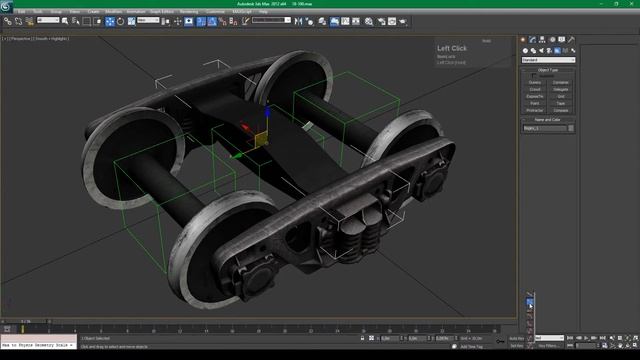The image size is (640, 360).
Task: Click the Pan View navigation icon
Action: (x=620, y=346)
